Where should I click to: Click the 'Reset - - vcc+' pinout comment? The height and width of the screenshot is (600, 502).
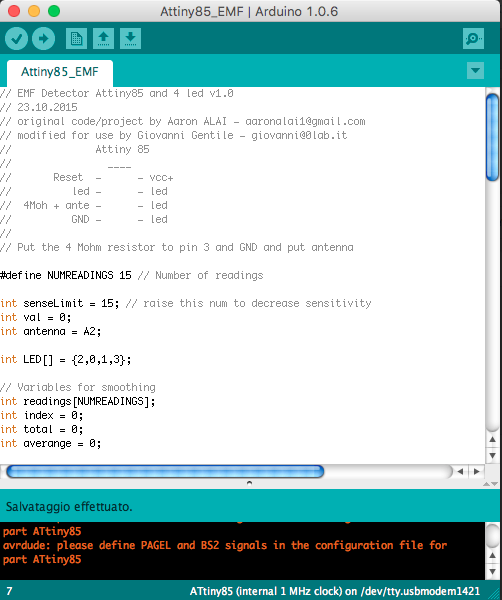[x=87, y=178]
